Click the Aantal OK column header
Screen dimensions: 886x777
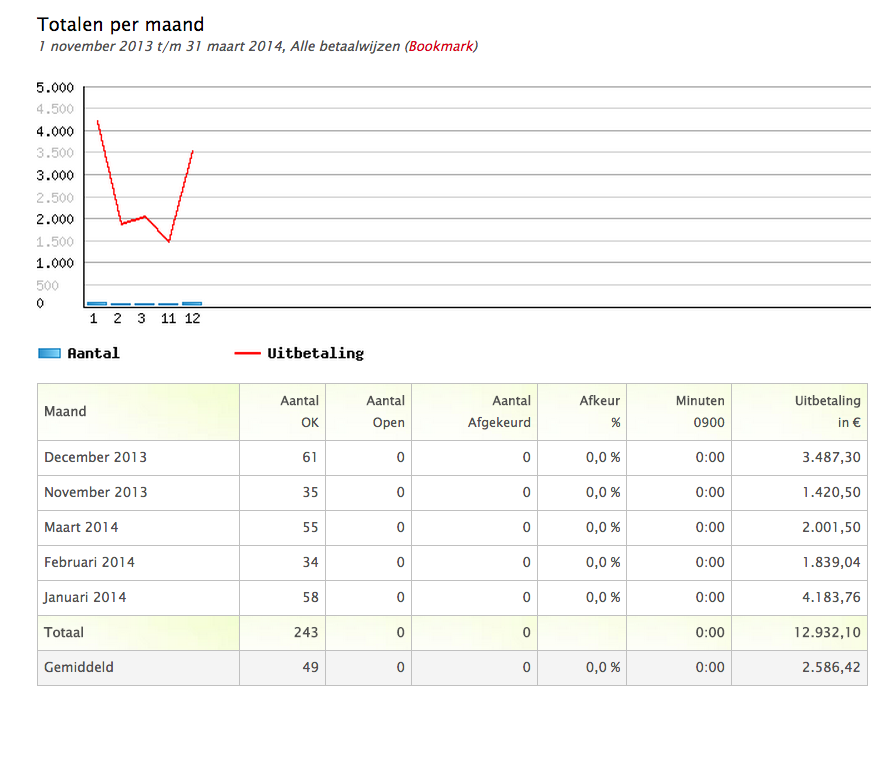(283, 411)
